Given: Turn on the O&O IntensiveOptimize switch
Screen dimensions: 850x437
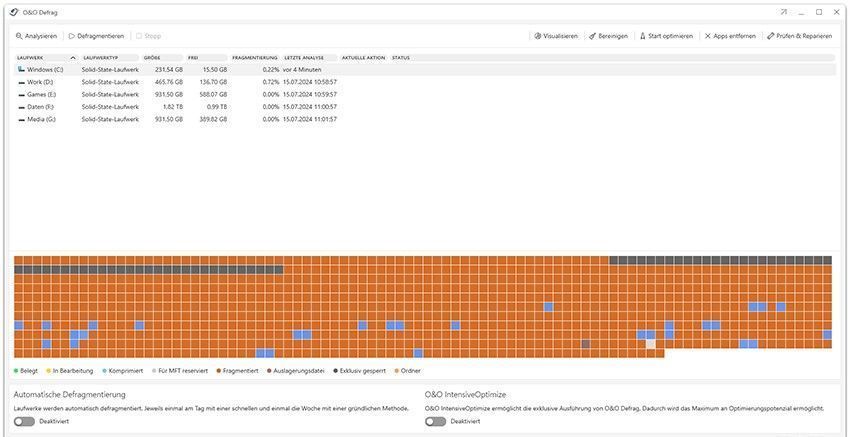Looking at the screenshot, I should 435,421.
